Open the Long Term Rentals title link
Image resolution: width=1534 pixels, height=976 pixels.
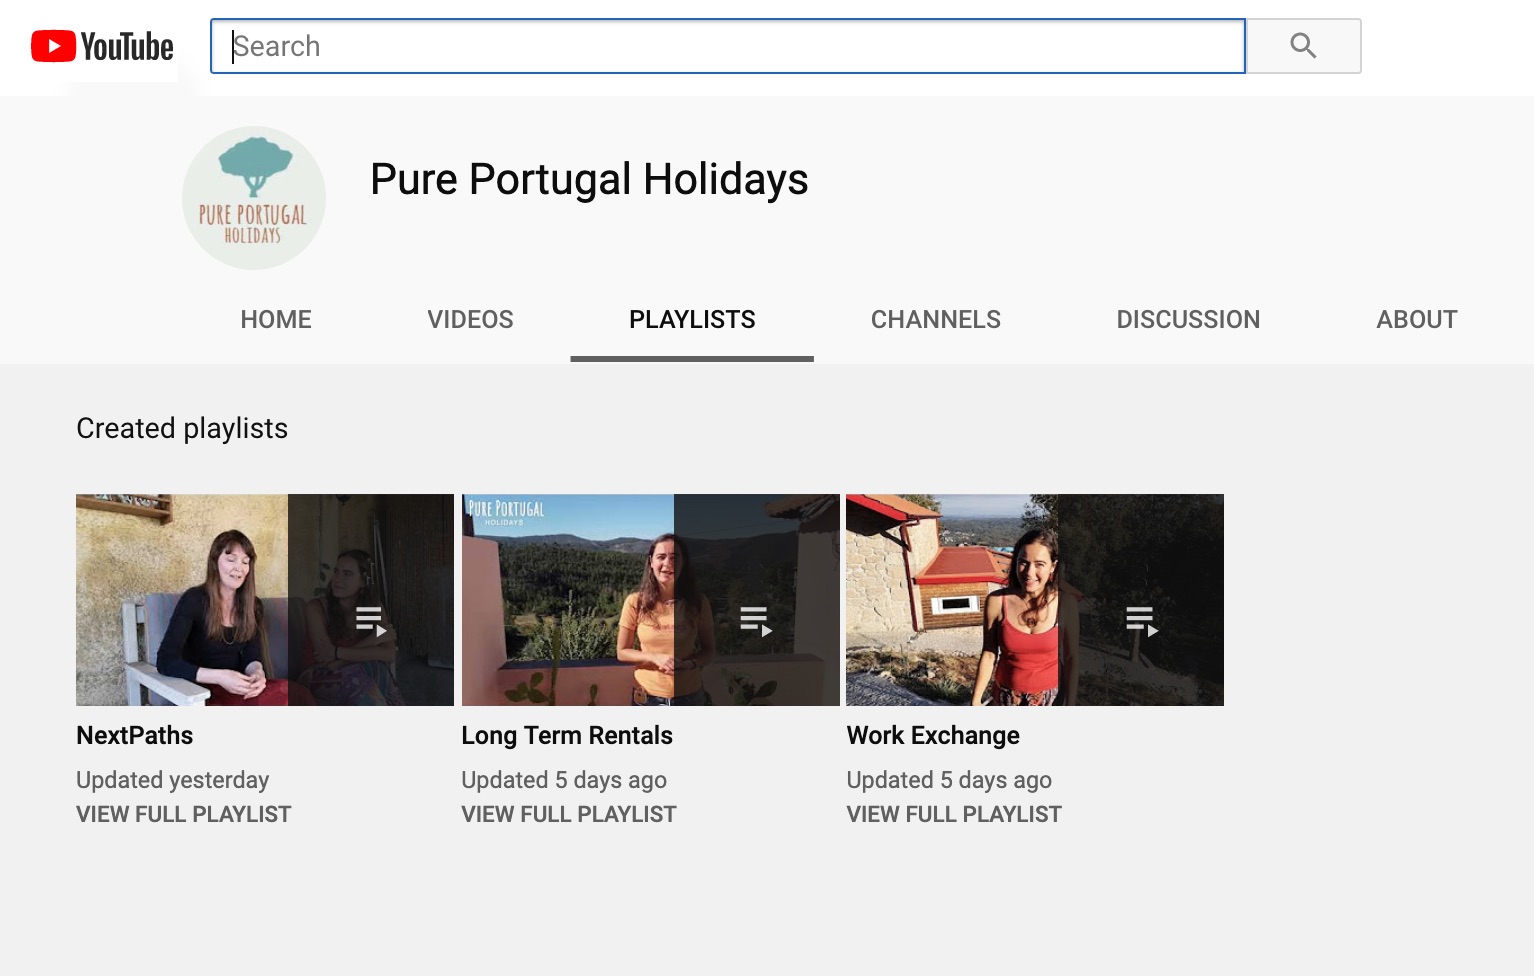coord(567,736)
